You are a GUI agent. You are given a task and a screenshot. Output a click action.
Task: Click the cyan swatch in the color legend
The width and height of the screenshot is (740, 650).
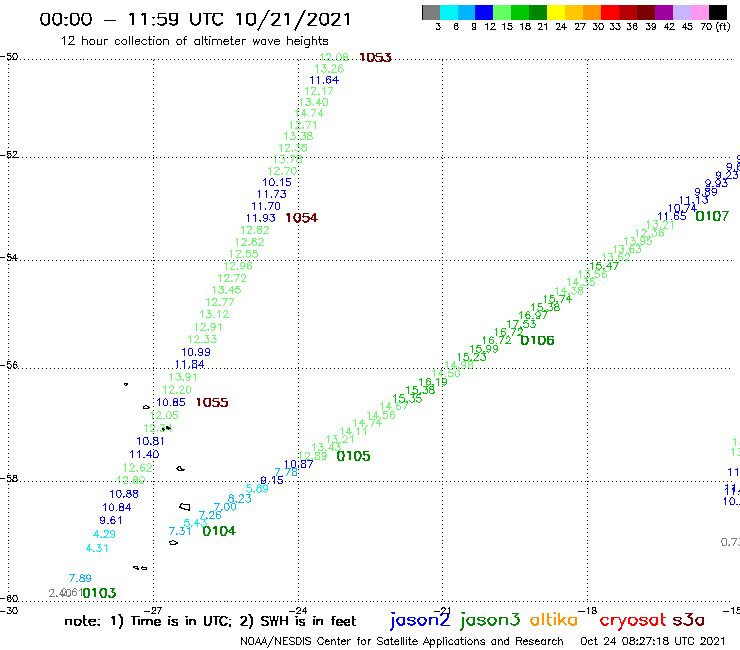pyautogui.click(x=449, y=12)
